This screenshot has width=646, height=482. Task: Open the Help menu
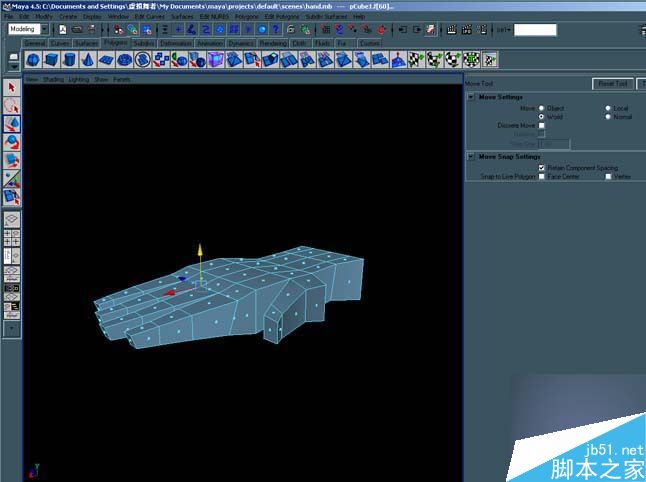click(359, 16)
